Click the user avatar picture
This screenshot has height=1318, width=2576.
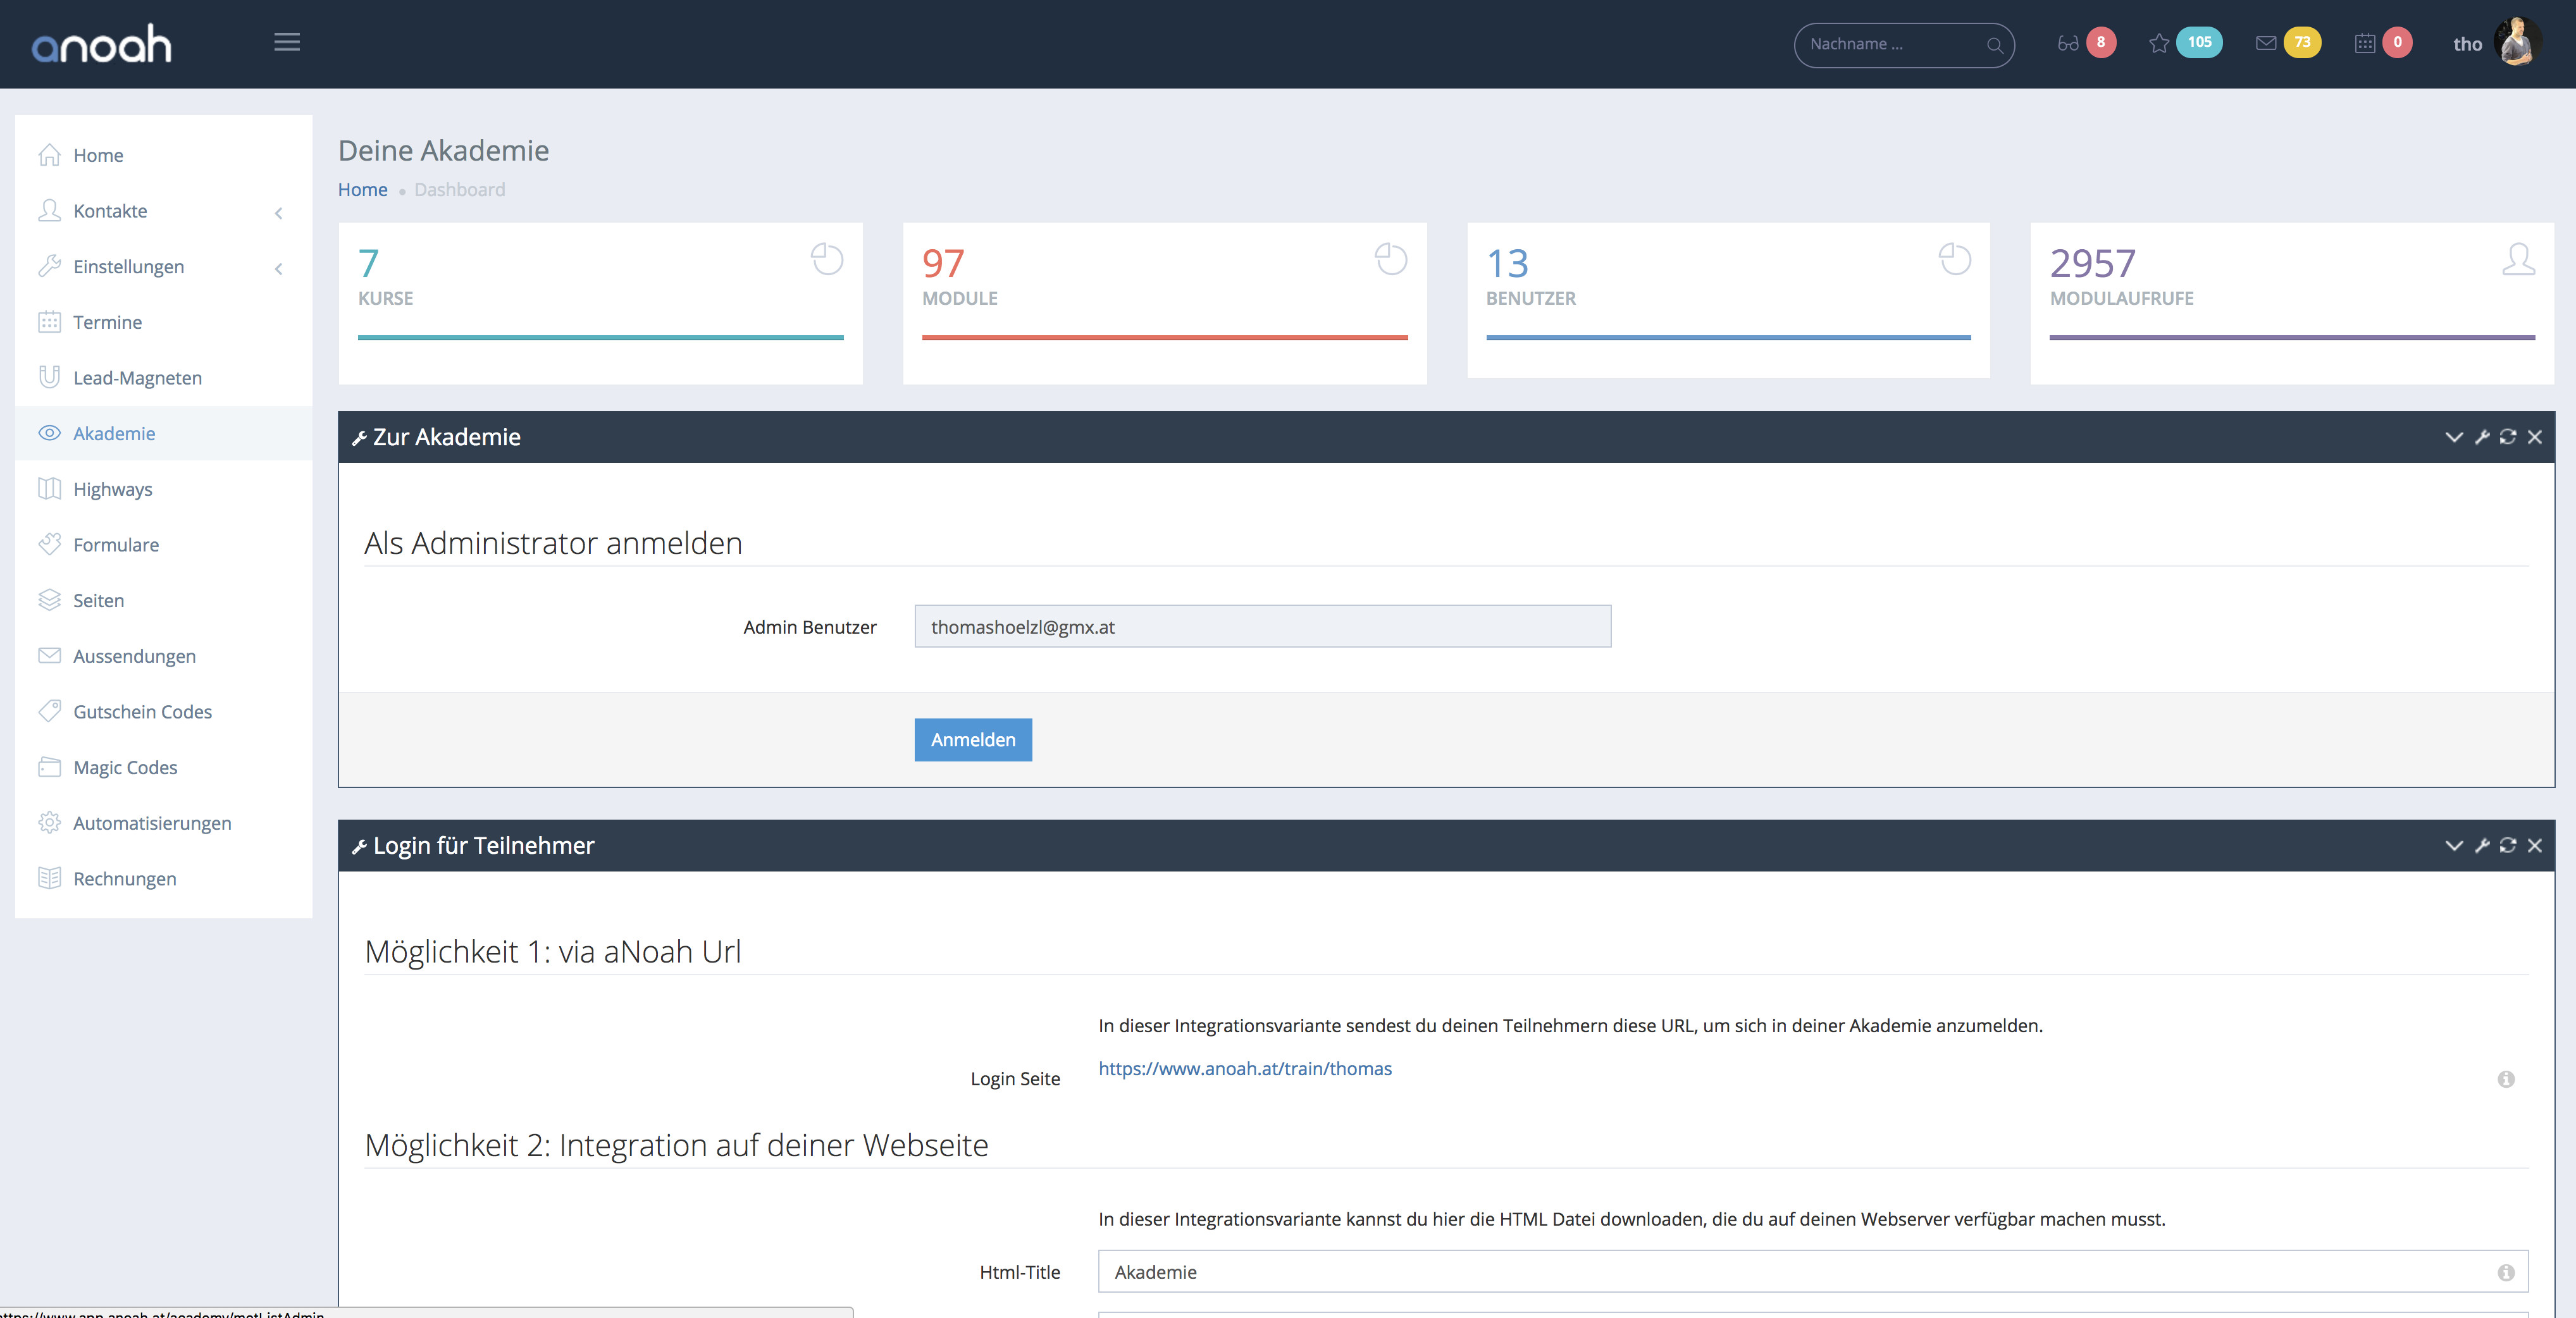(2518, 42)
